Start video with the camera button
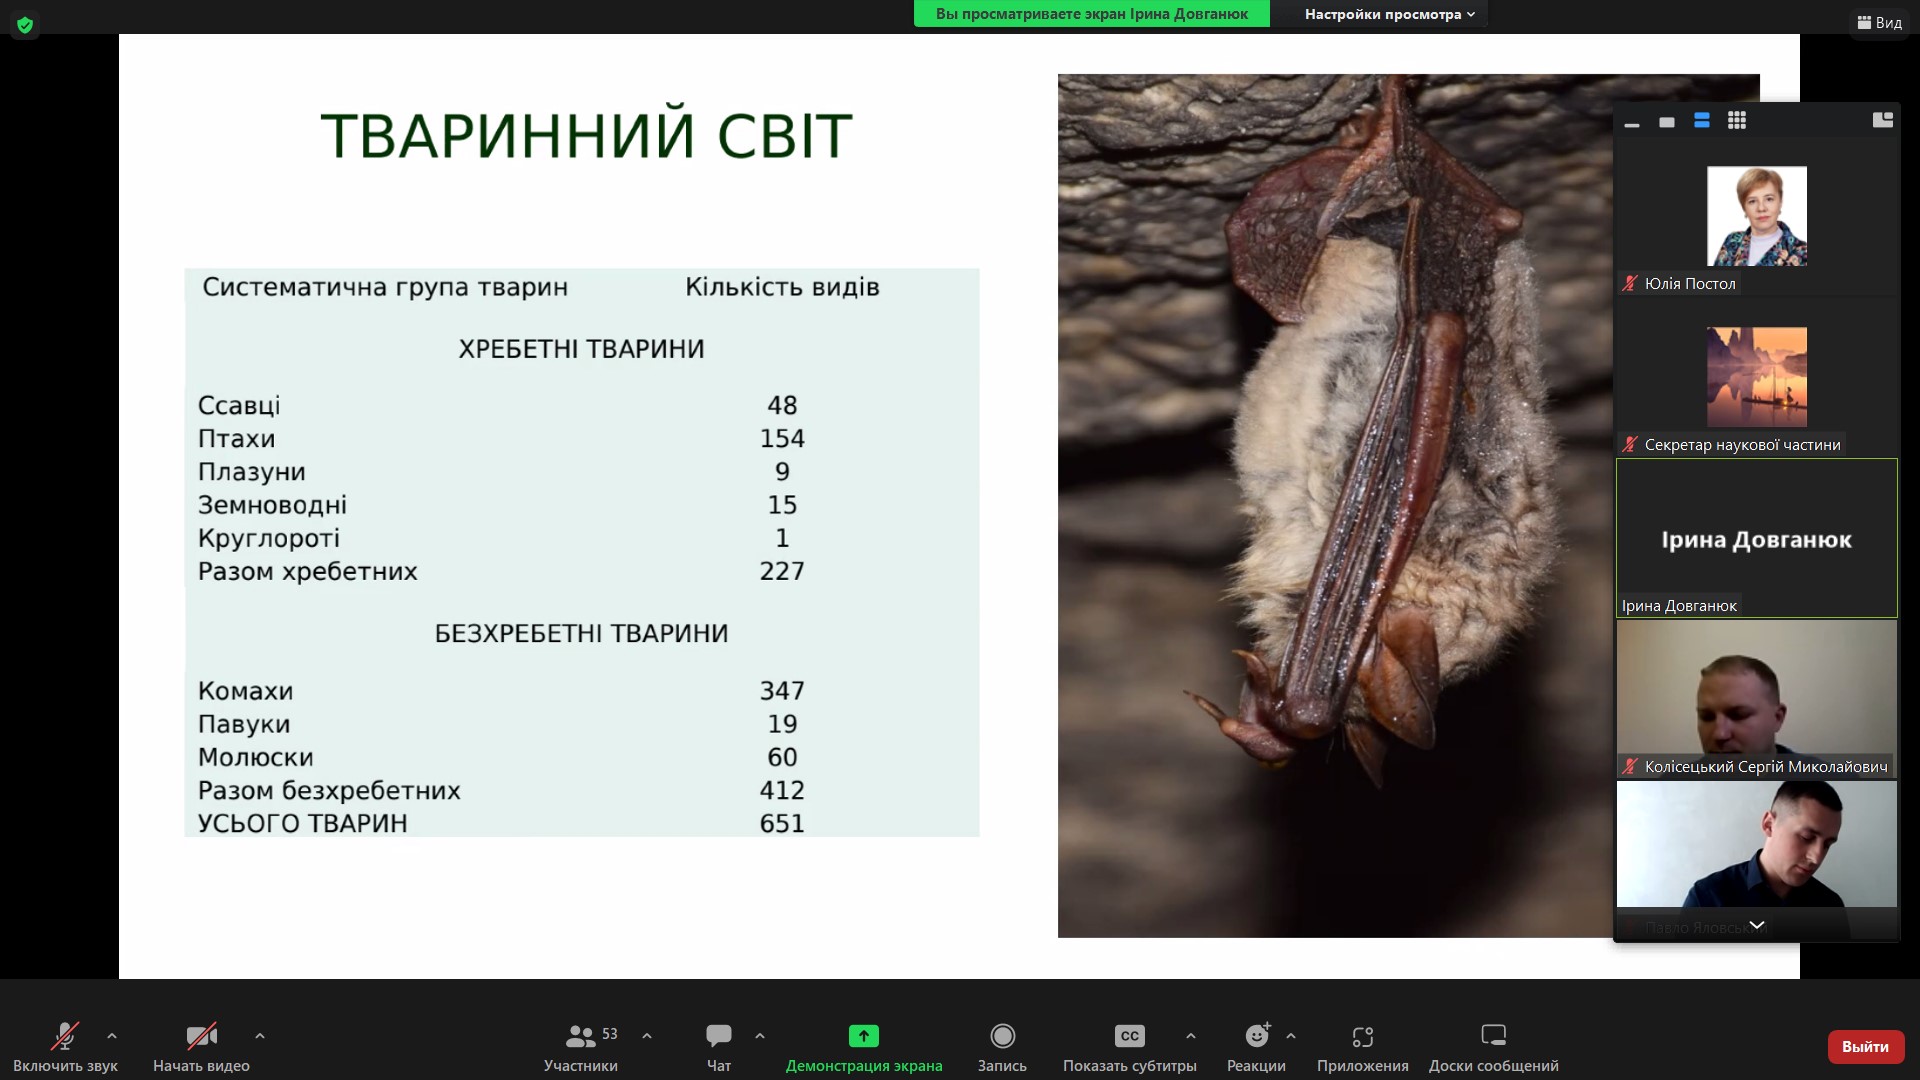The image size is (1920, 1080). [x=201, y=1036]
